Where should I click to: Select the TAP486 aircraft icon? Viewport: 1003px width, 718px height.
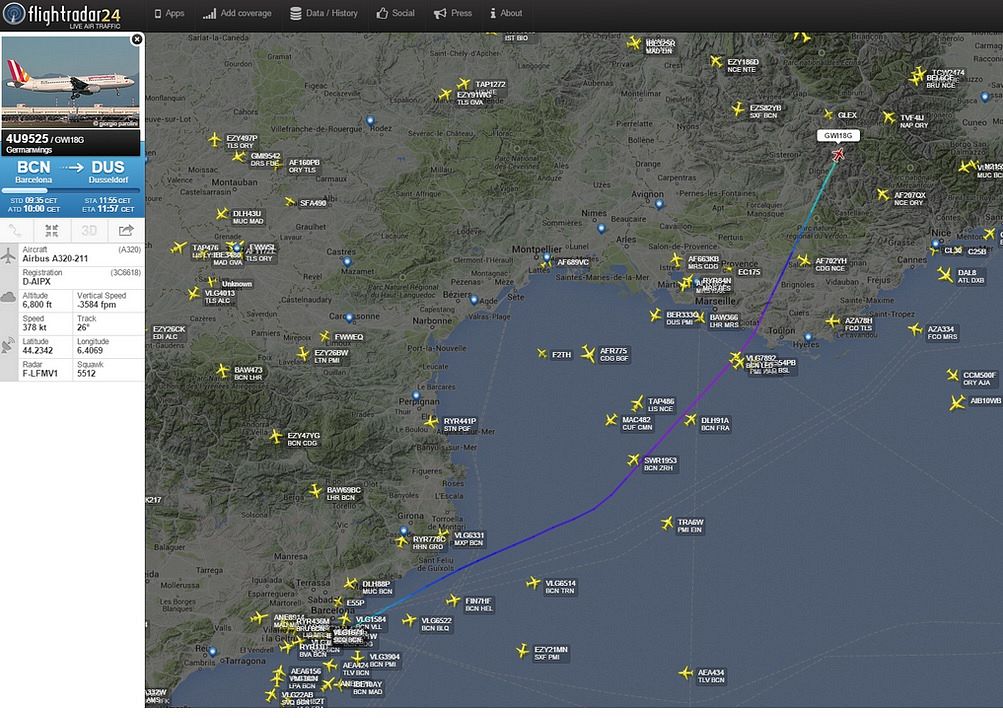point(637,403)
